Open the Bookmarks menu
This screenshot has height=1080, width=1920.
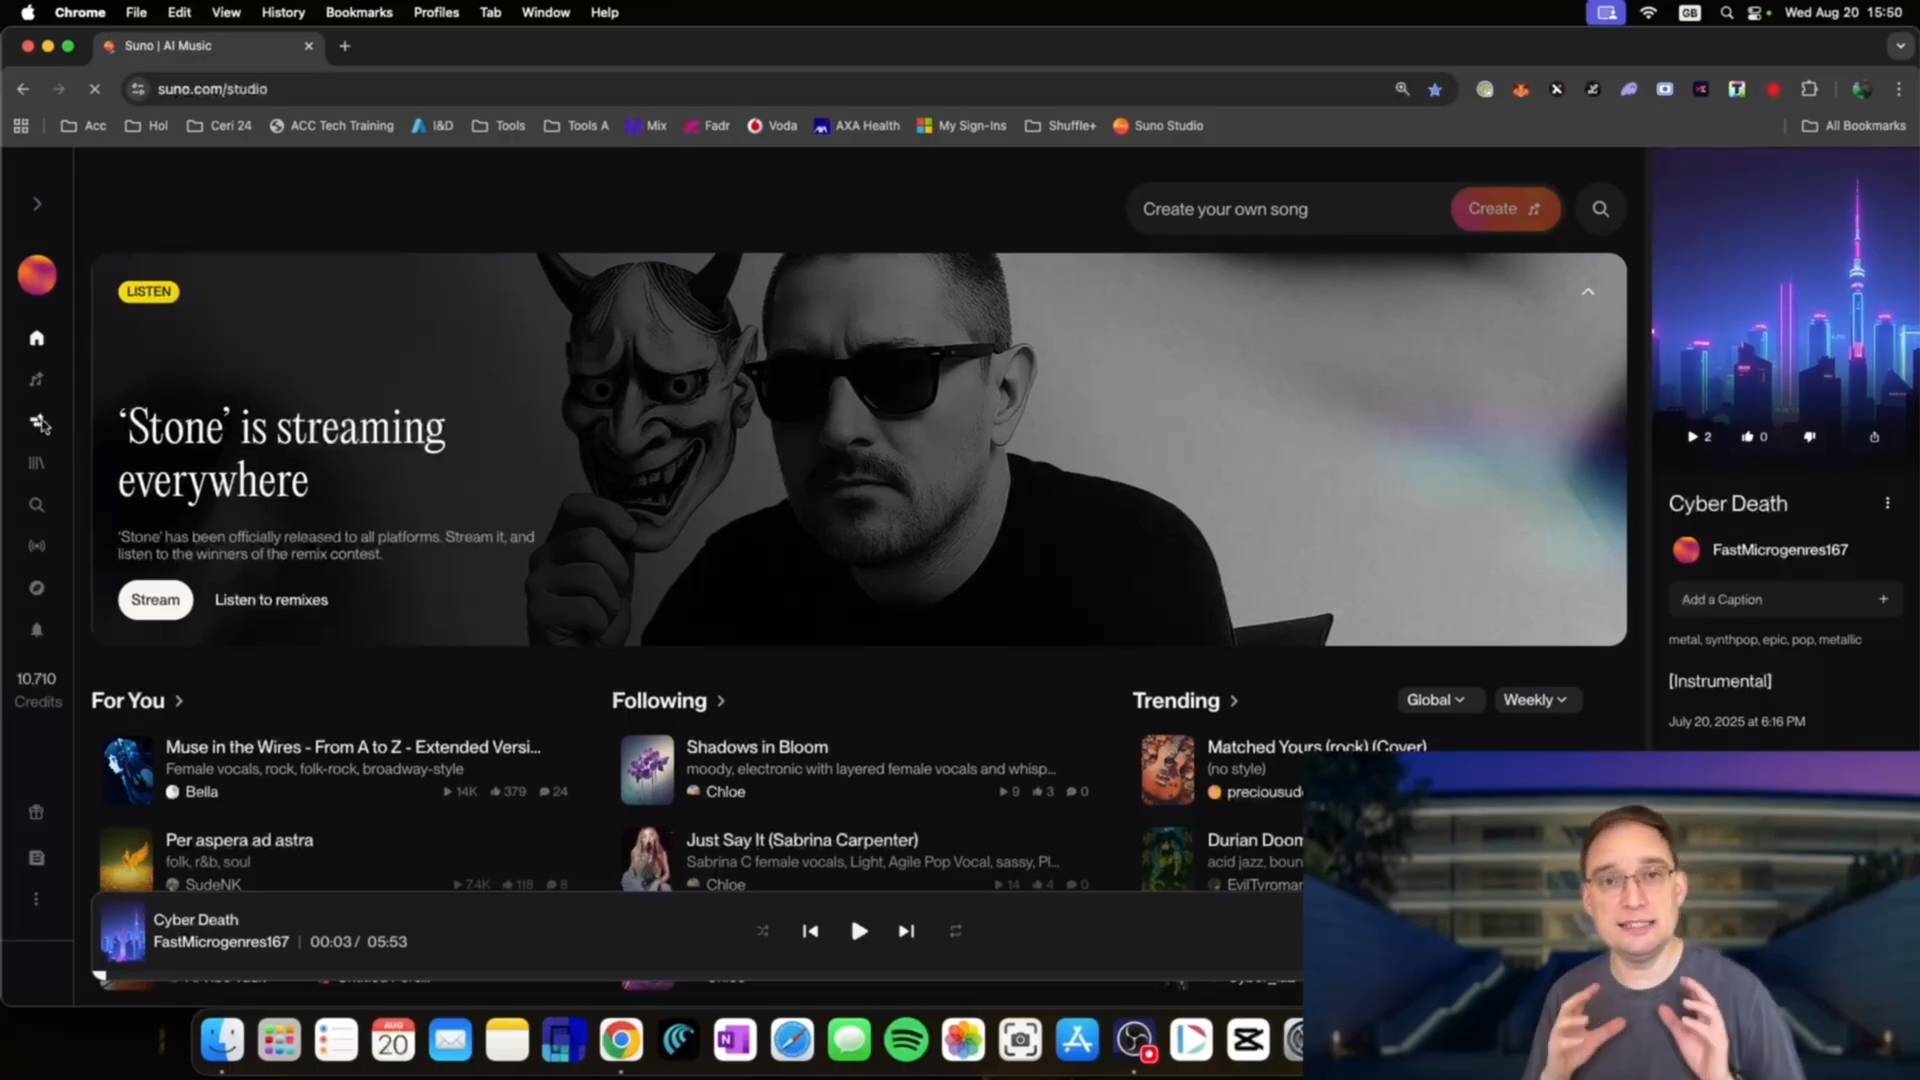[359, 12]
